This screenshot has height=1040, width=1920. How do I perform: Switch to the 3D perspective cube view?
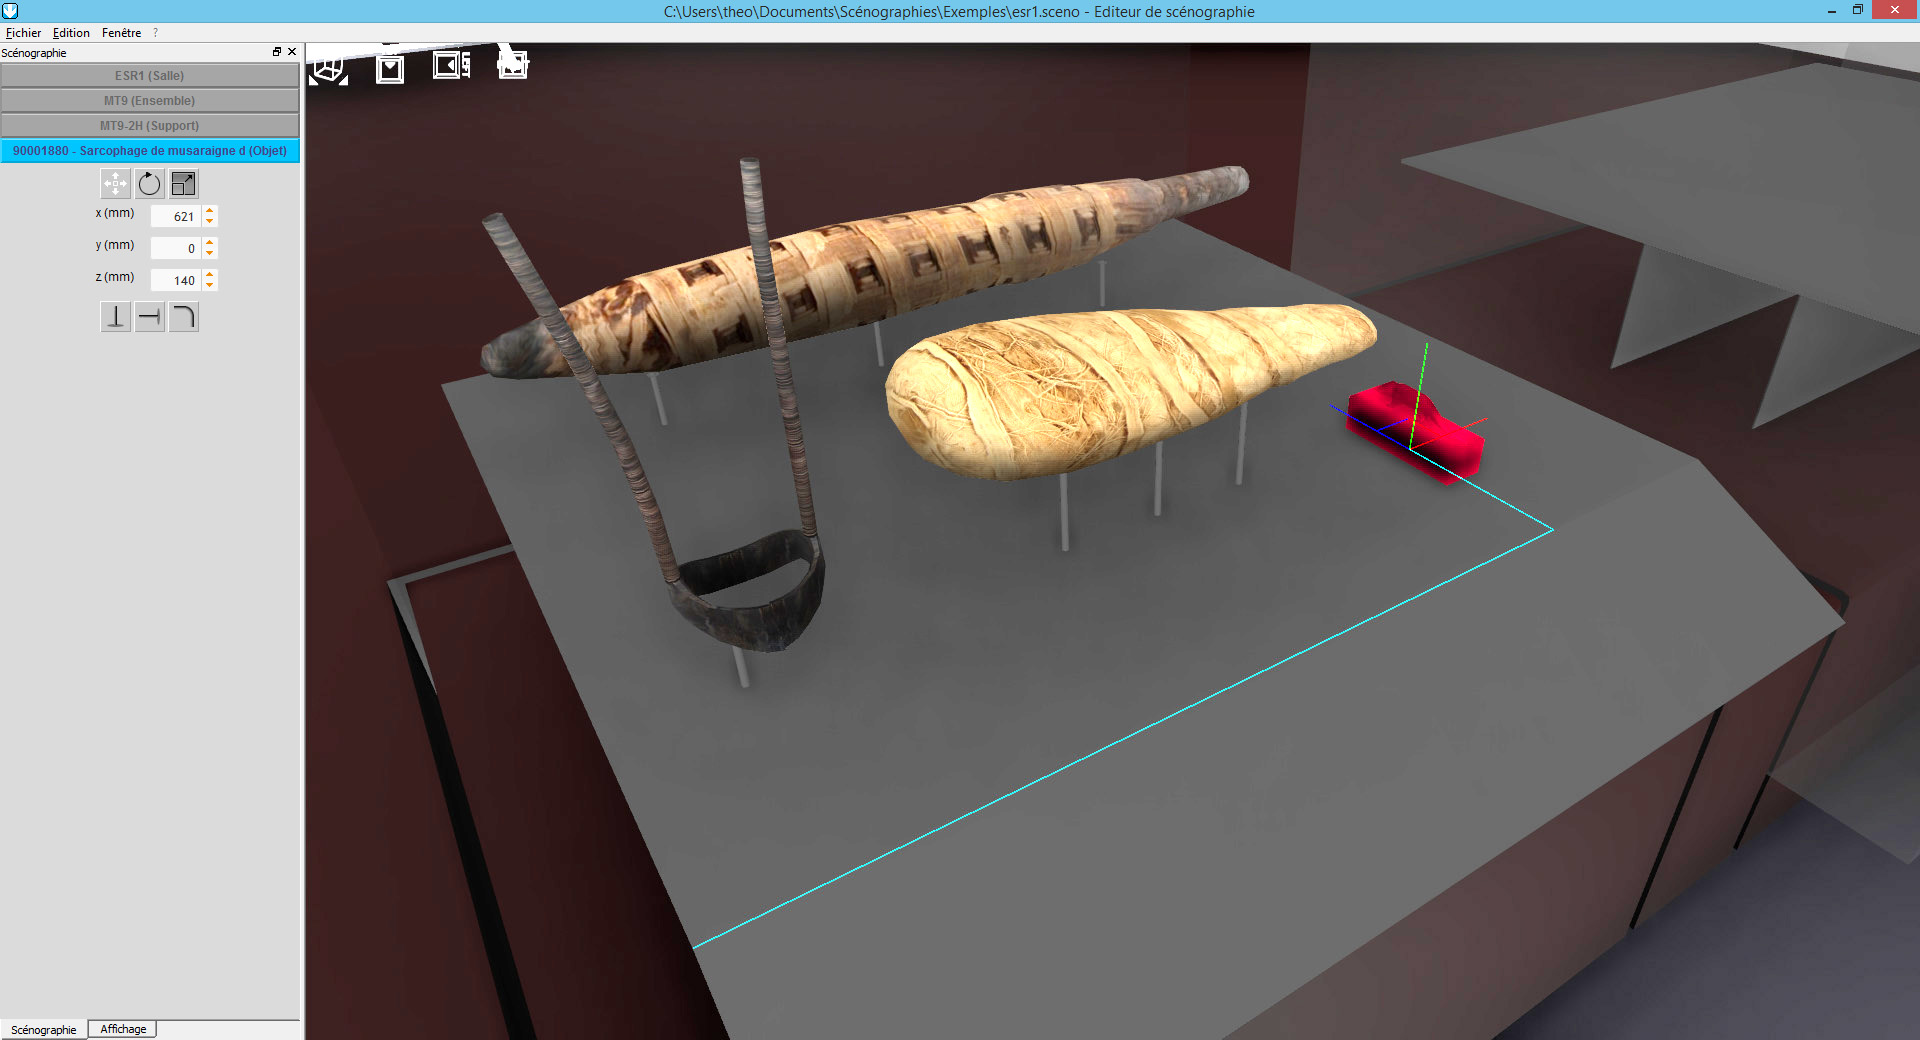pos(328,68)
